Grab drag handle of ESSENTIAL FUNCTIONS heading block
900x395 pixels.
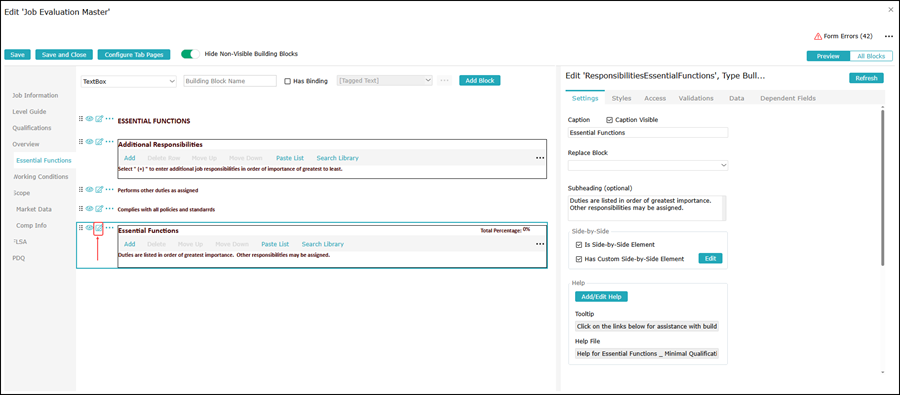click(x=81, y=119)
